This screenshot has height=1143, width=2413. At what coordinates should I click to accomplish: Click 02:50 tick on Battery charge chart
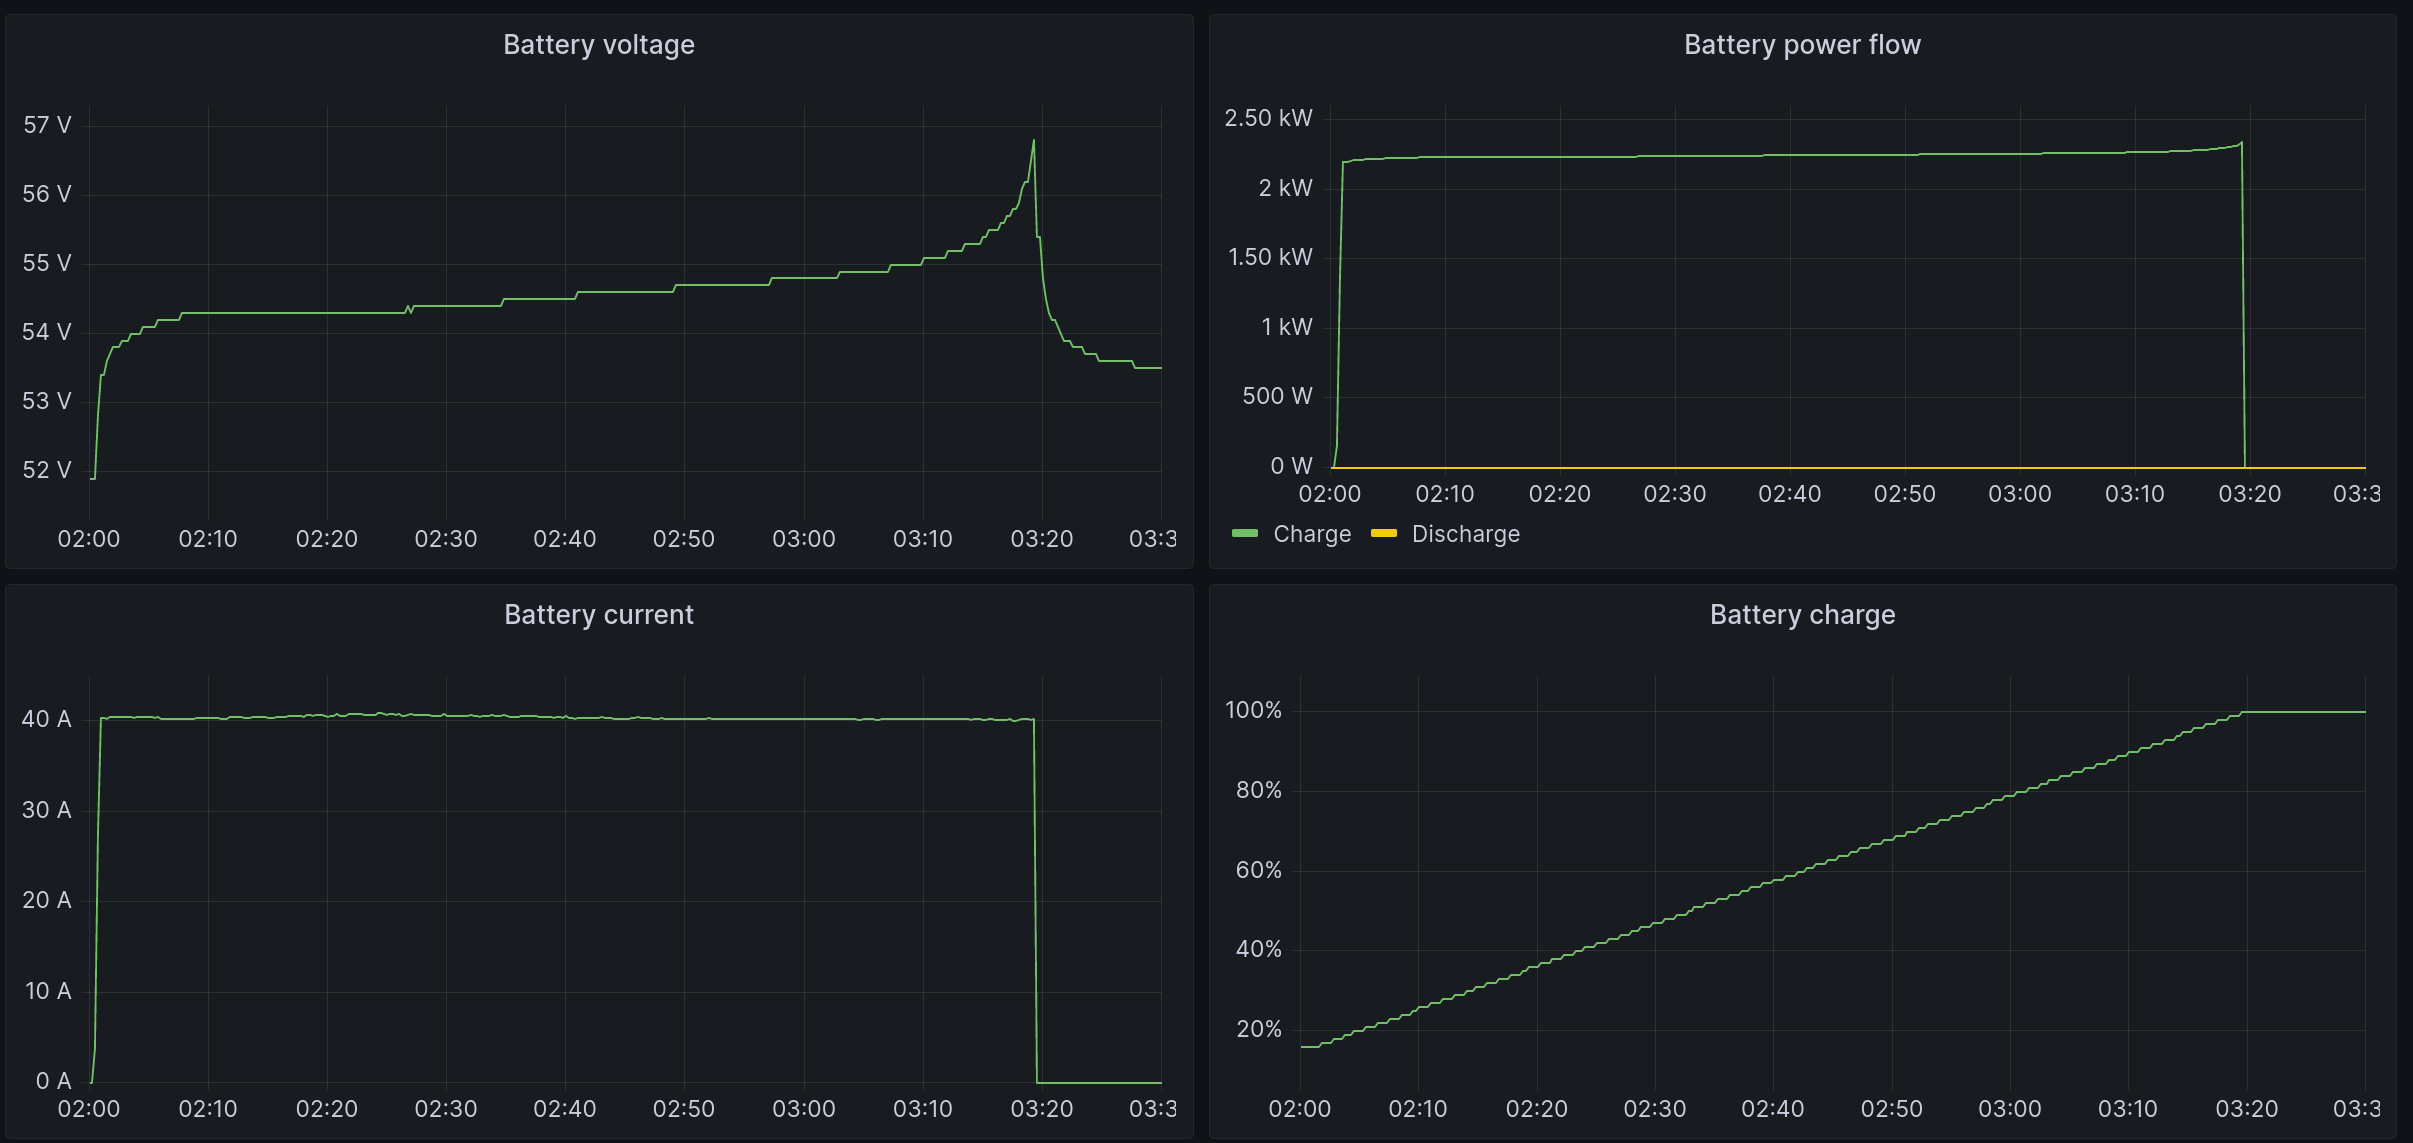(x=1891, y=1109)
